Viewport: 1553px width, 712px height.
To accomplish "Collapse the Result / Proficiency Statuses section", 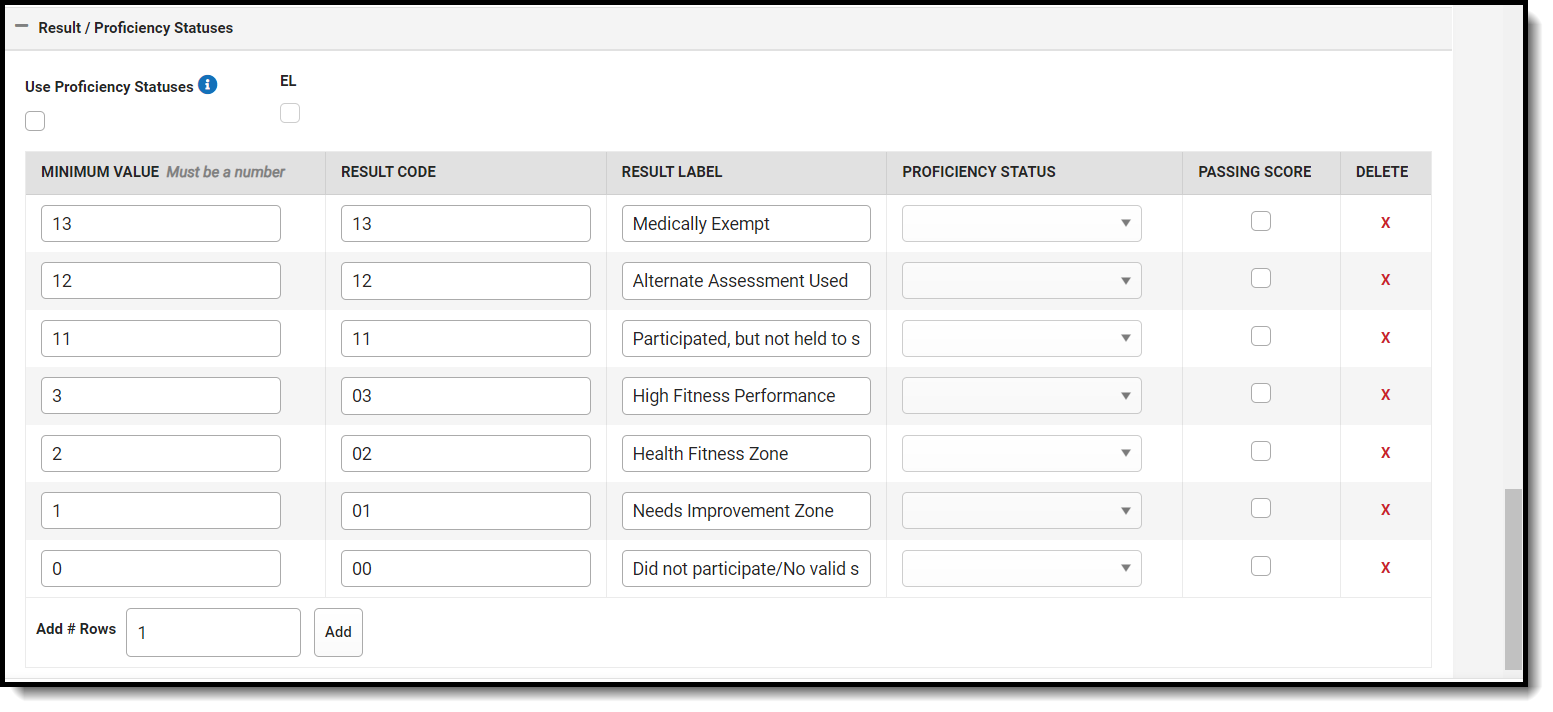I will tap(22, 27).
